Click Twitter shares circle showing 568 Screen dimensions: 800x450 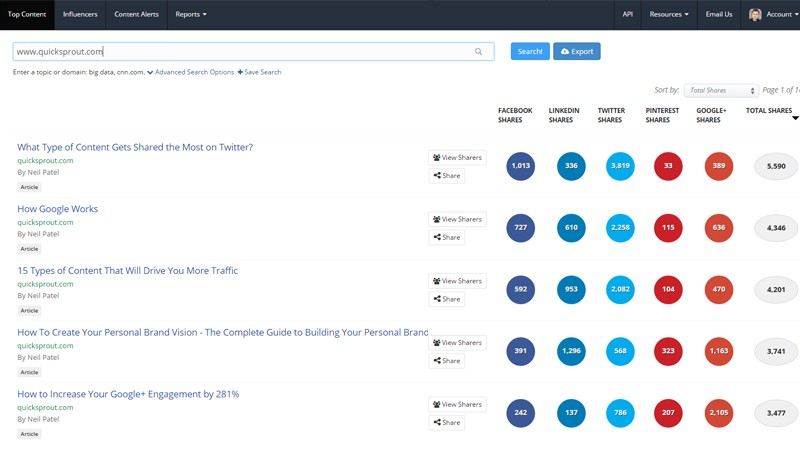(x=620, y=351)
